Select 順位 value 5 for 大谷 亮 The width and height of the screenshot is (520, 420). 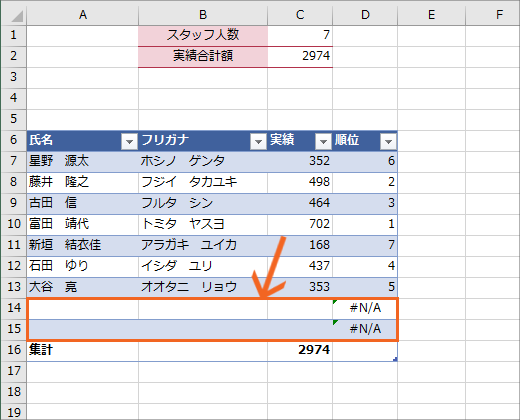tap(365, 287)
